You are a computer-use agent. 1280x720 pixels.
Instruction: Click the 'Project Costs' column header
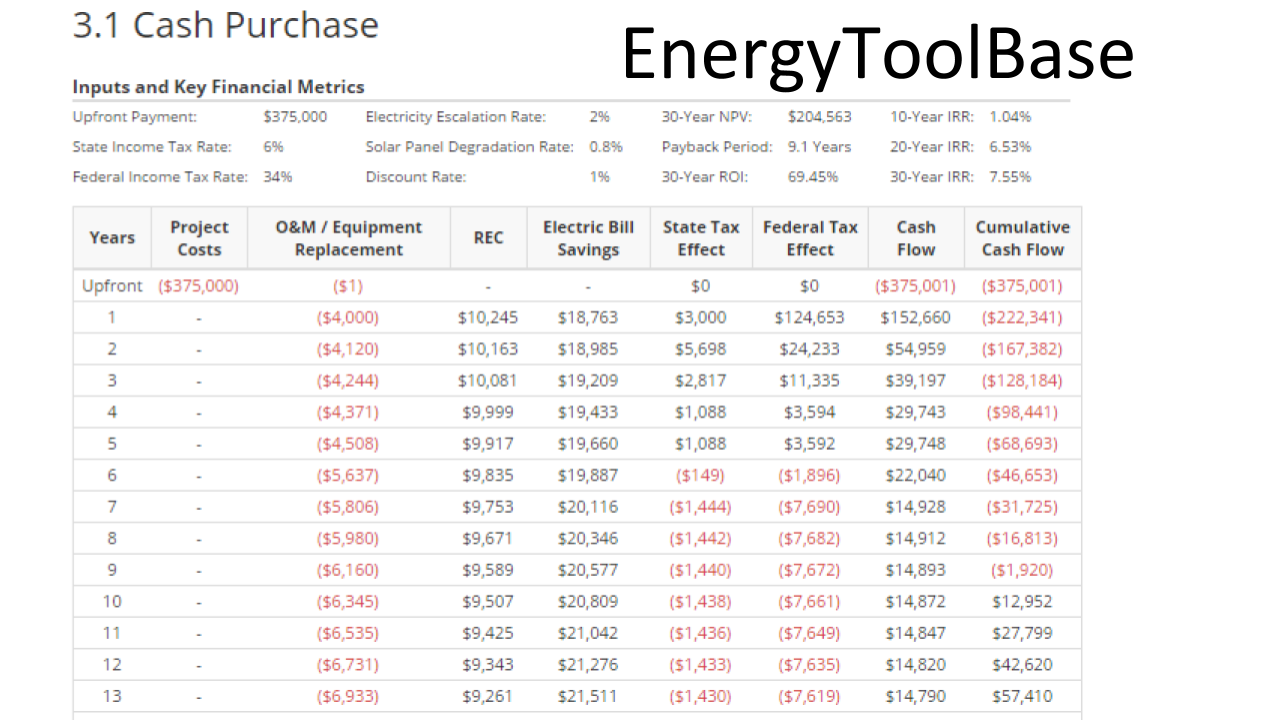[x=199, y=238]
